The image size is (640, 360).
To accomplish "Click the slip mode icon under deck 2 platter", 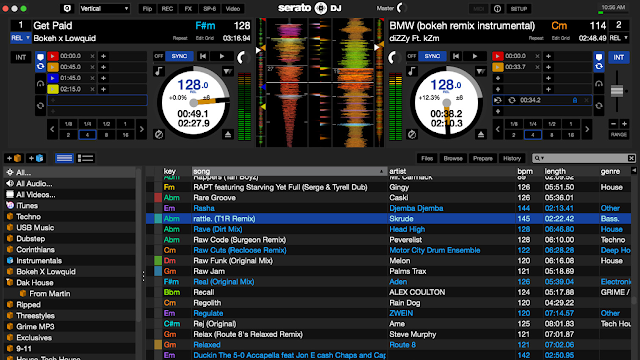I will pos(412,134).
